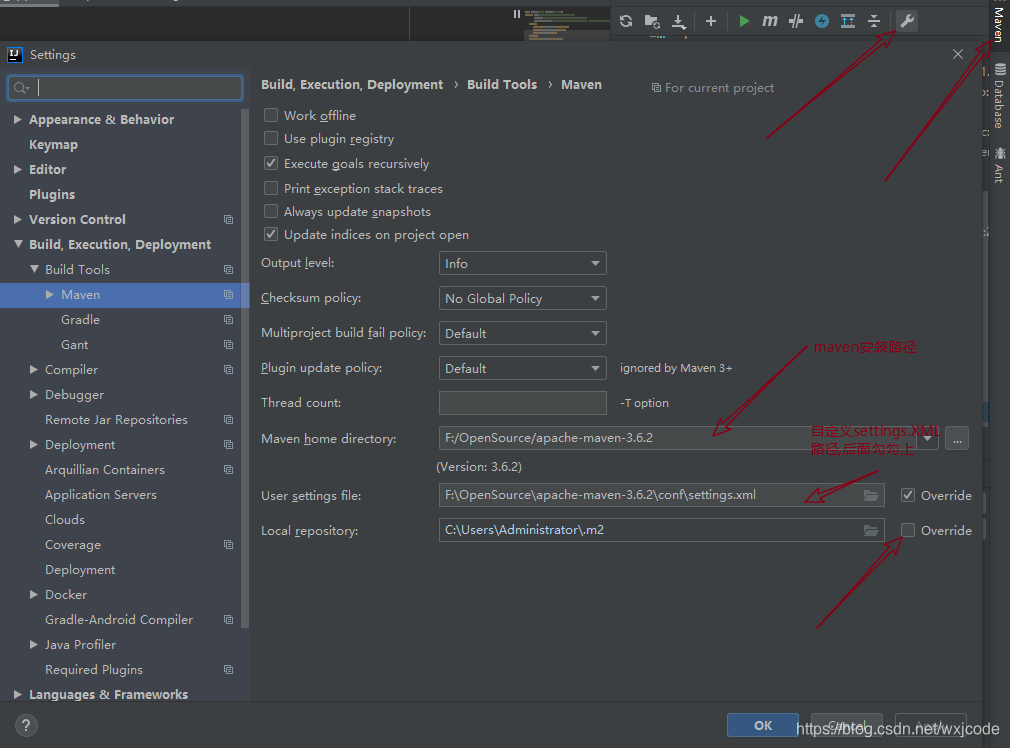Click User settings file path field
Image resolution: width=1010 pixels, height=748 pixels.
click(x=662, y=495)
